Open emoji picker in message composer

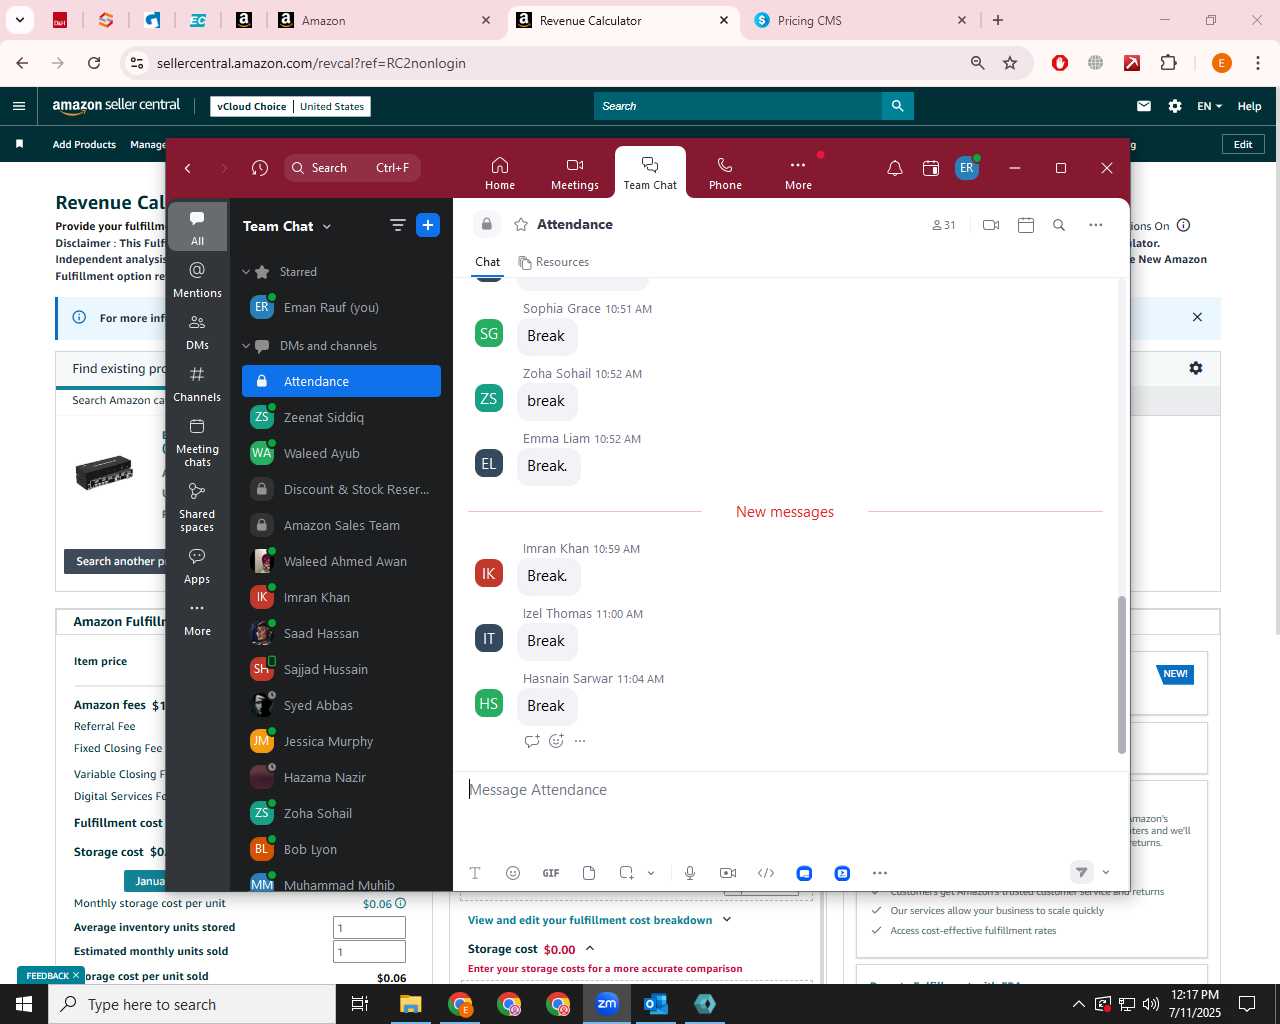click(513, 873)
